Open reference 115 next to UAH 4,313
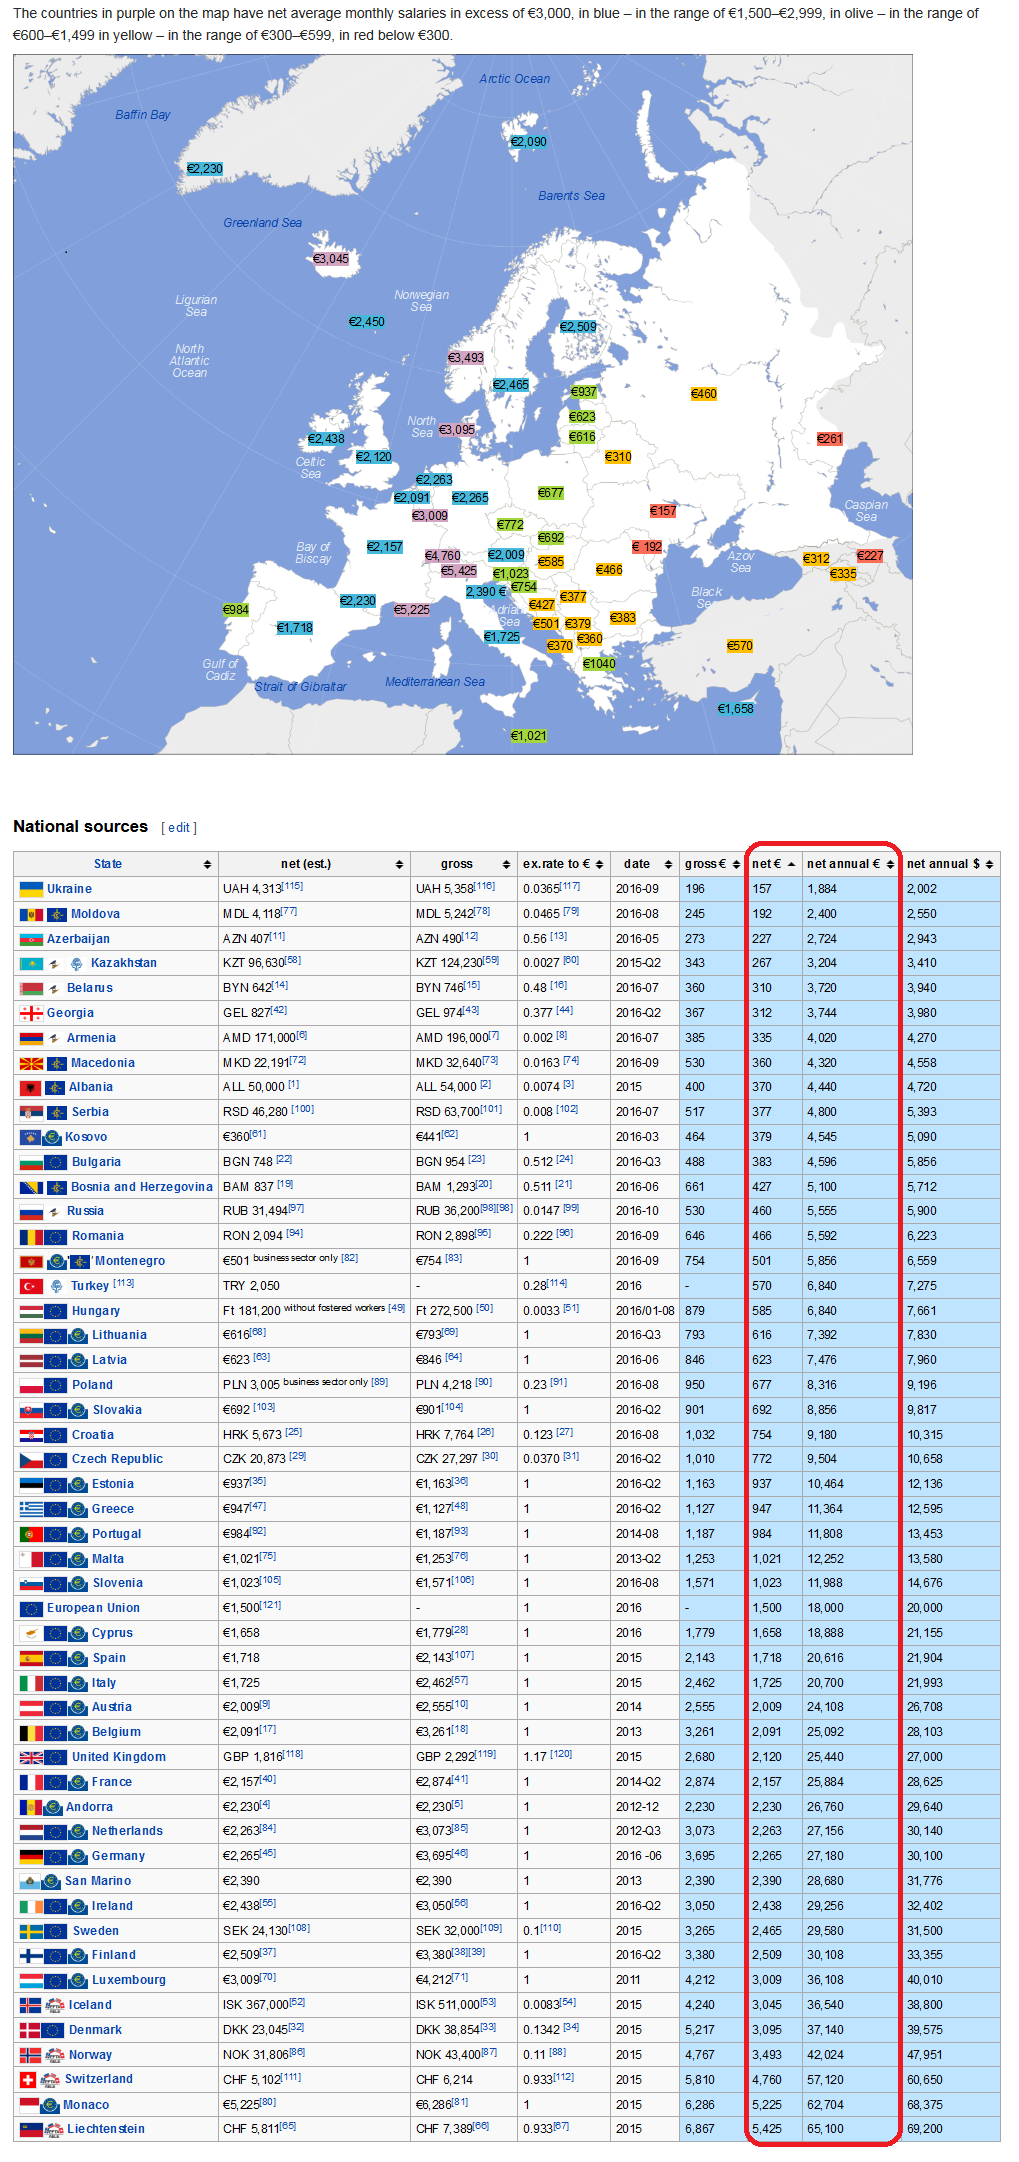The height and width of the screenshot is (2162, 1019). tap(293, 886)
